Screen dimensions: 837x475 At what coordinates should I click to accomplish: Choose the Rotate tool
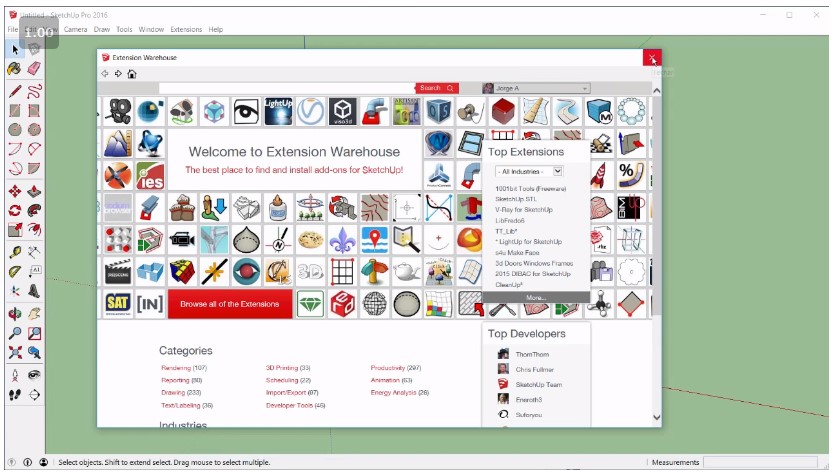click(x=15, y=210)
